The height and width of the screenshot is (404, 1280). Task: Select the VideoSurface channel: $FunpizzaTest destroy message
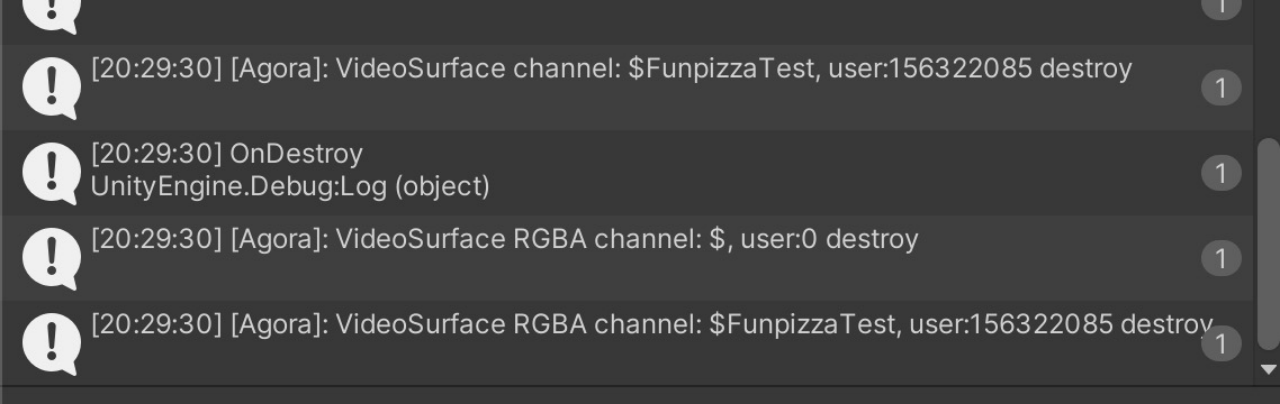611,69
